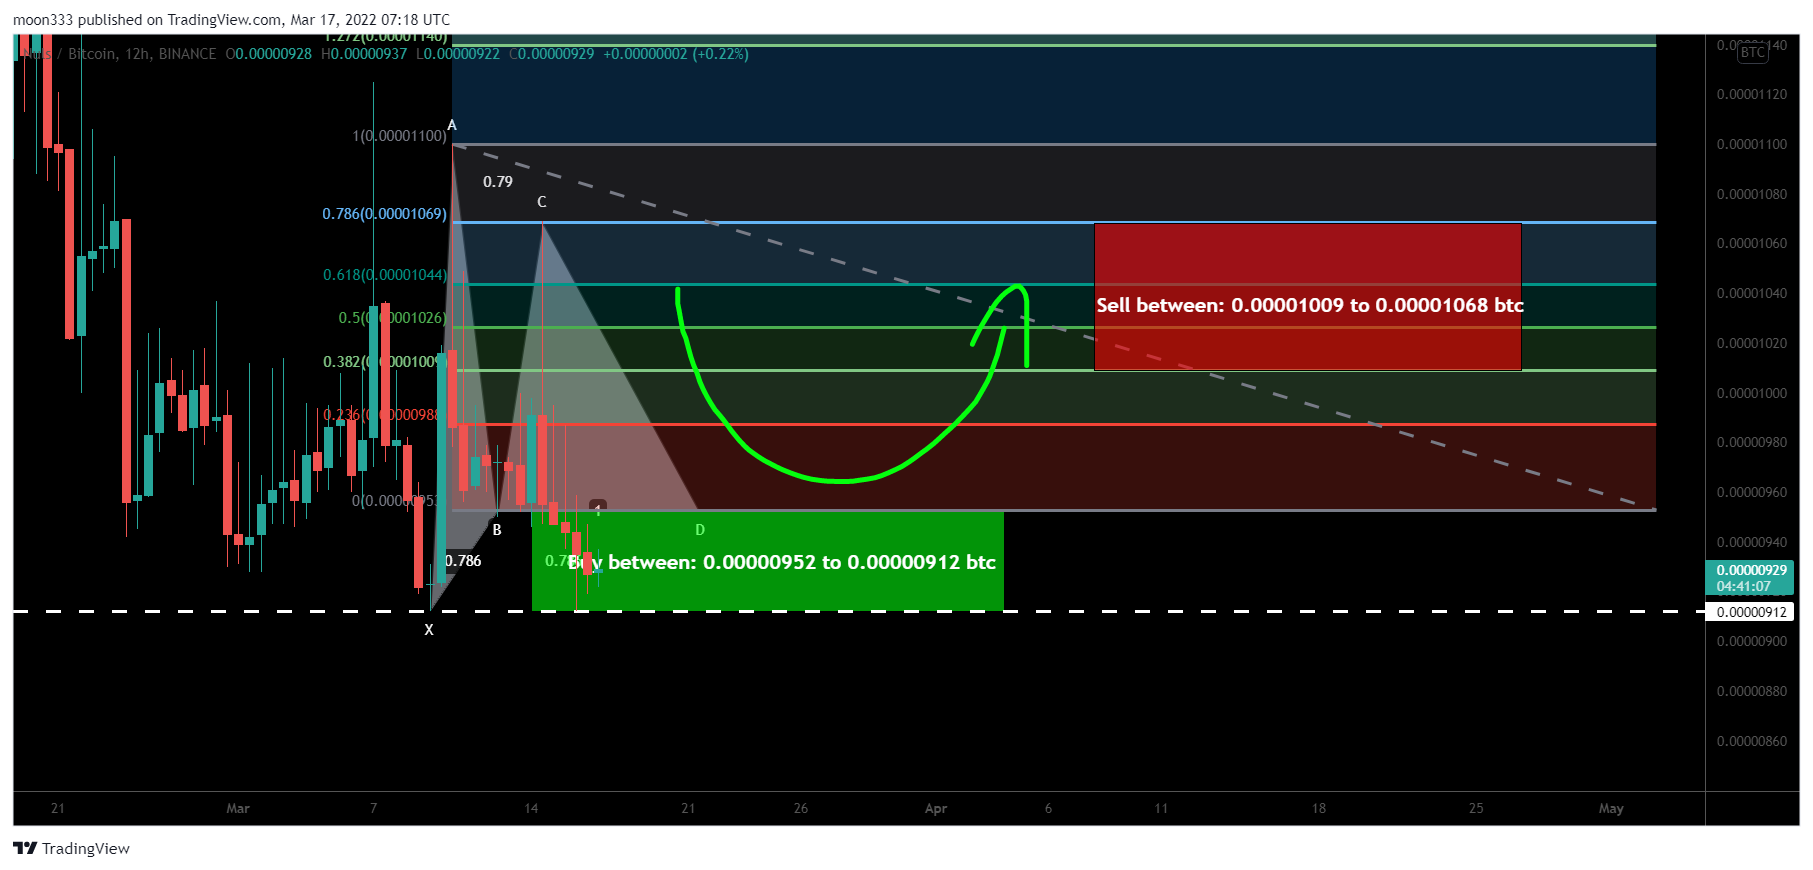Click the high value H0.00000937 in legend
Image resolution: width=1813 pixels, height=870 pixels.
[364, 54]
